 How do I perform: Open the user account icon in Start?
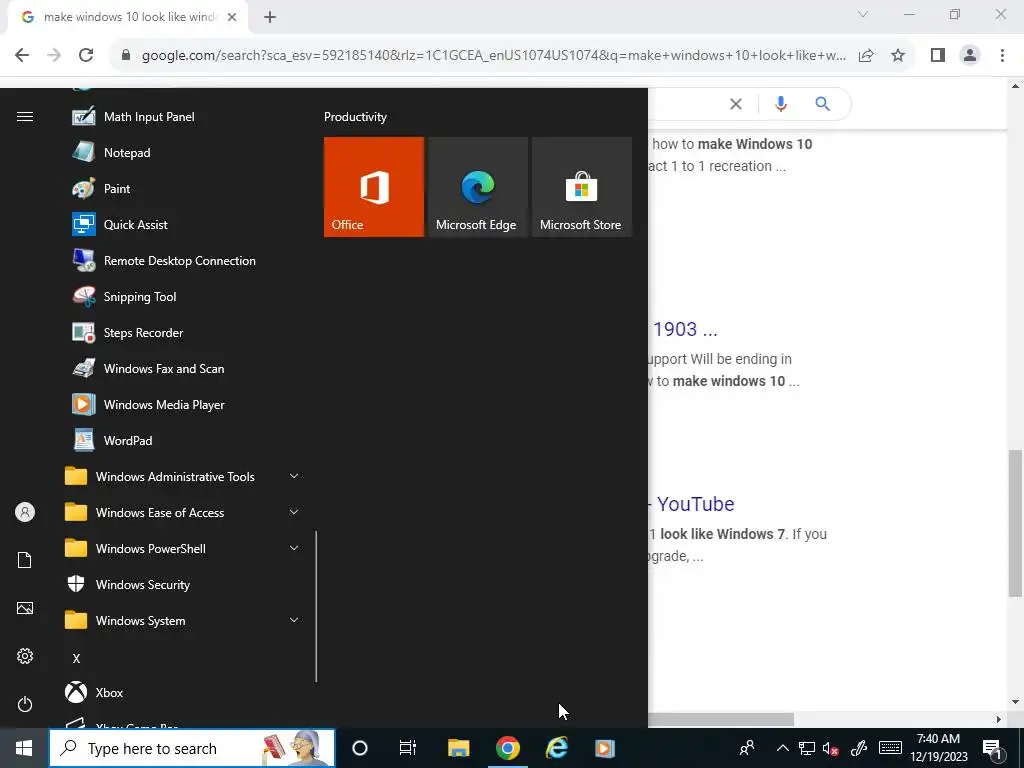pyautogui.click(x=25, y=512)
